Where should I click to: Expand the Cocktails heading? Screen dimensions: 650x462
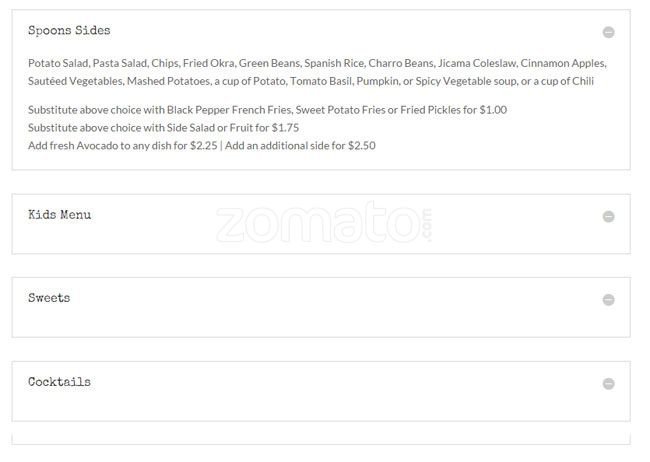pyautogui.click(x=59, y=382)
